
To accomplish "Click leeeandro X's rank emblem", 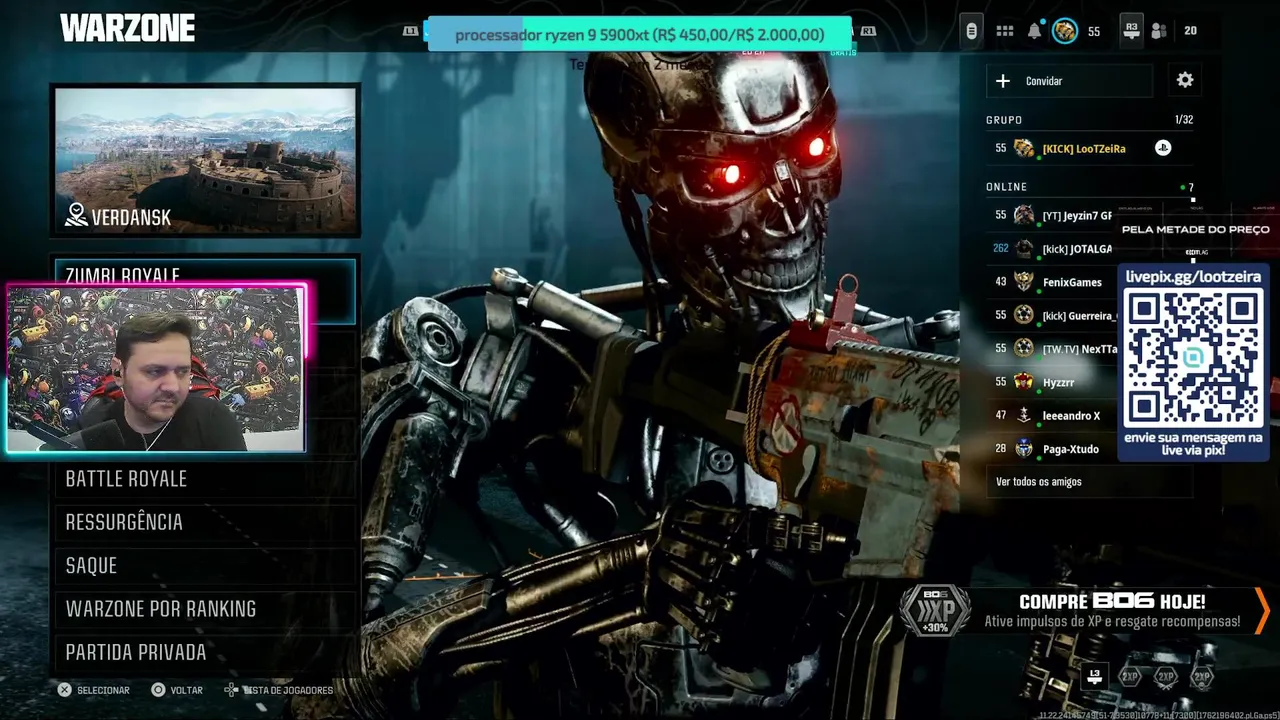I will click(1023, 415).
